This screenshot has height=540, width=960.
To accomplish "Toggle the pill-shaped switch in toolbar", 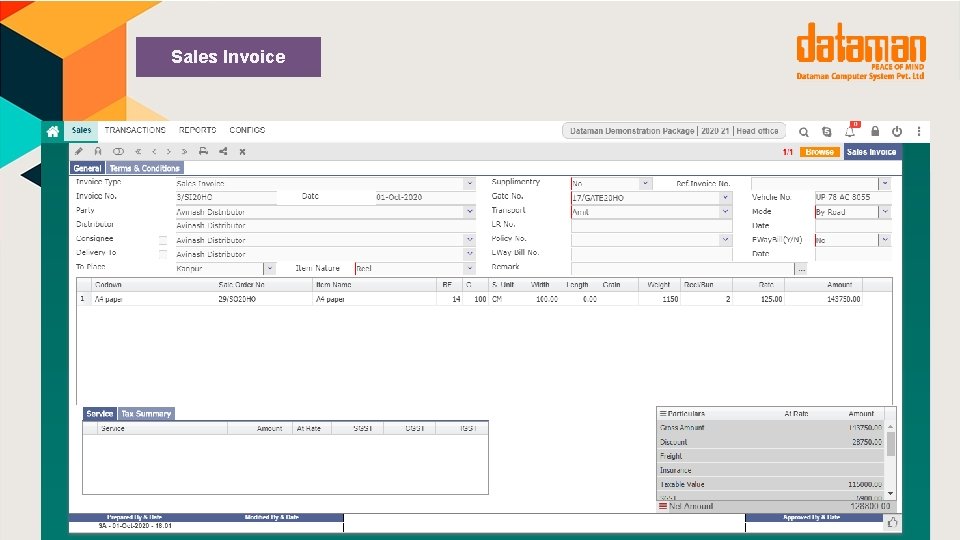I will 118,151.
